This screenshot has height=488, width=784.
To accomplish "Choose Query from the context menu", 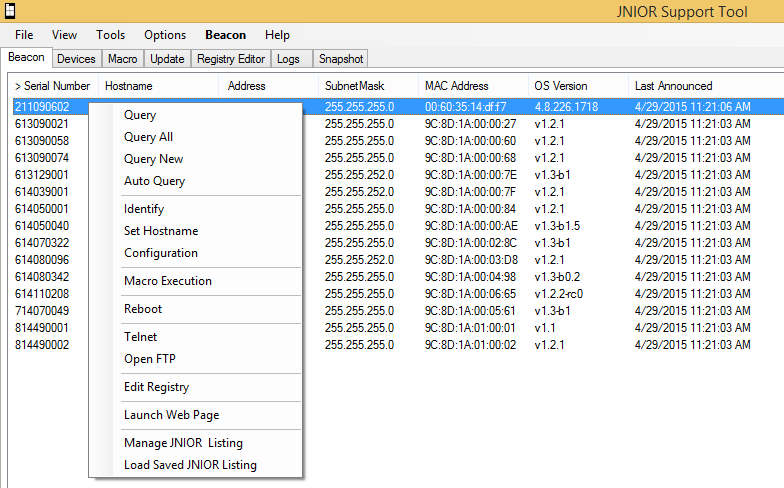I will 196,115.
